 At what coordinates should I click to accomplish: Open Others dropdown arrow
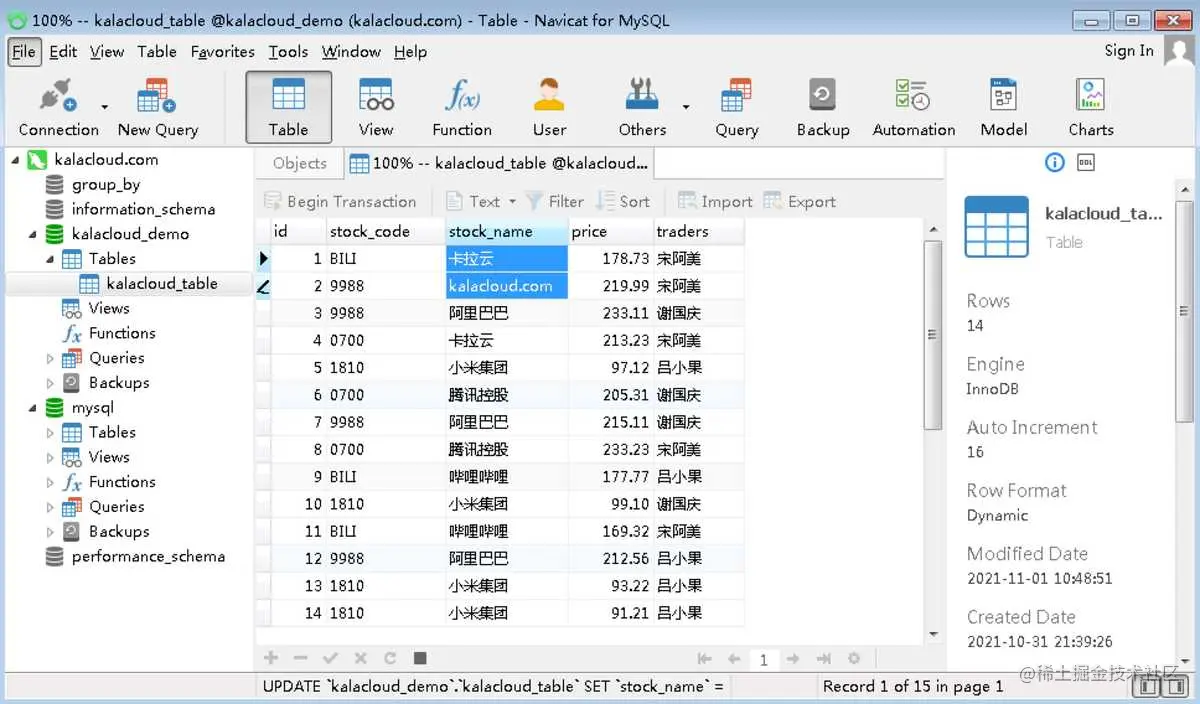[x=685, y=106]
